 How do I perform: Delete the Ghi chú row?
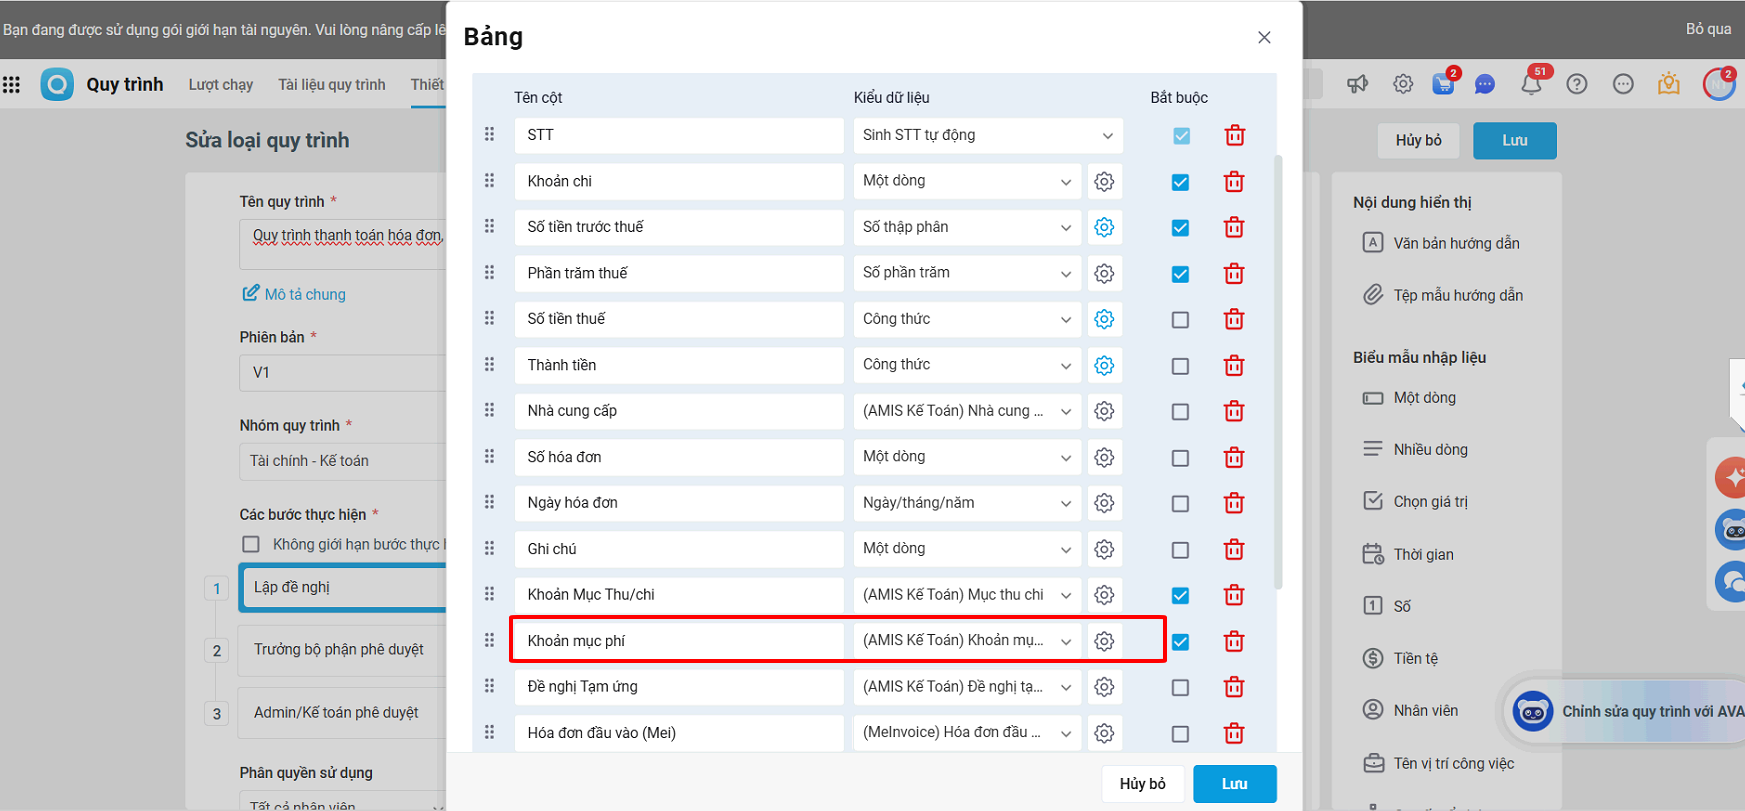1234,549
